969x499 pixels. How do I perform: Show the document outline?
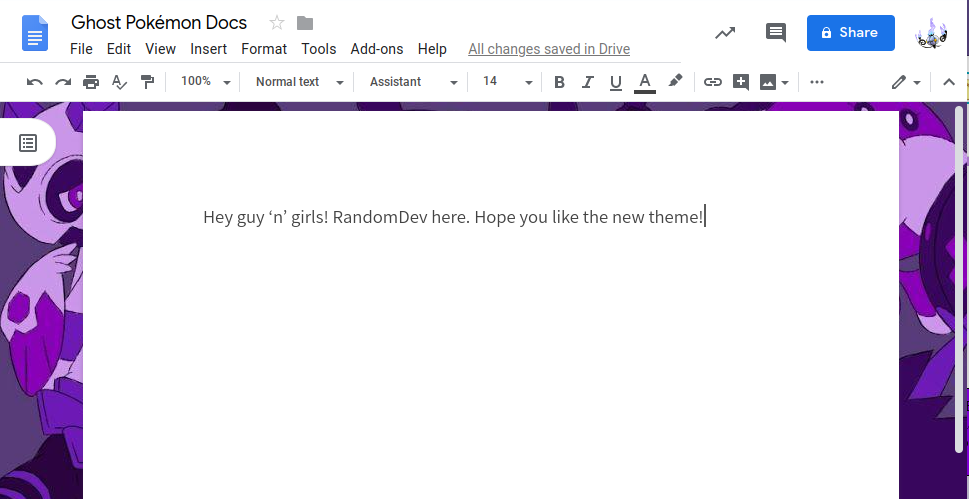click(x=28, y=143)
